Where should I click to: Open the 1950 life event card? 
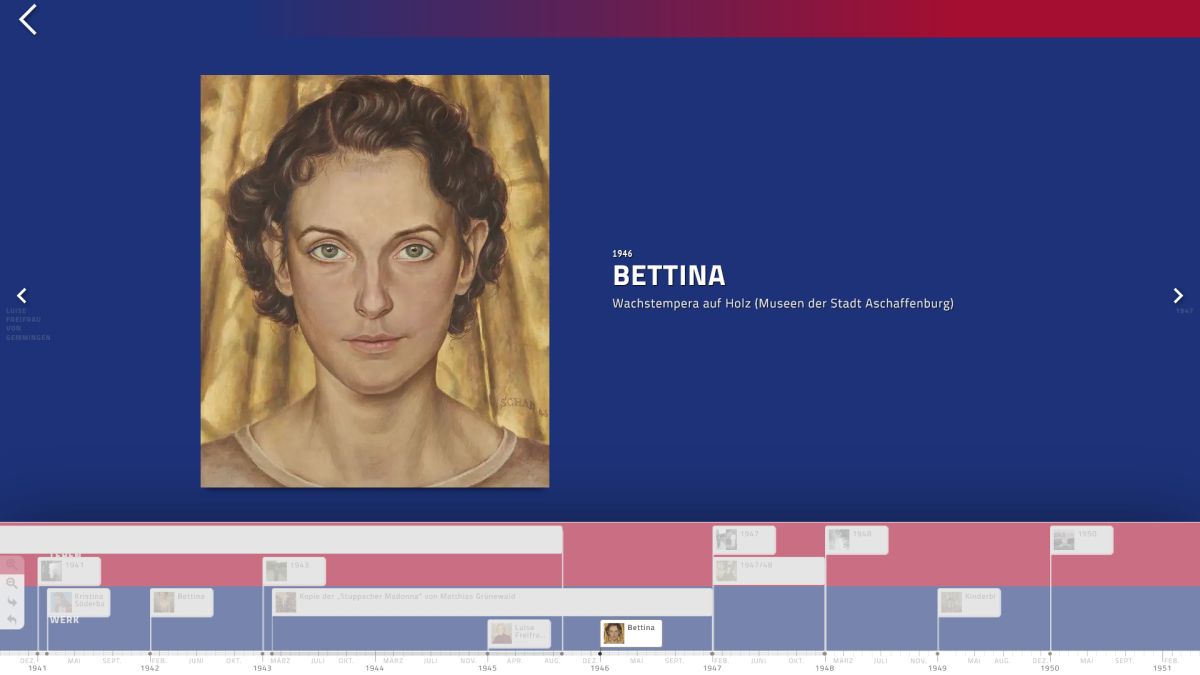point(1081,540)
